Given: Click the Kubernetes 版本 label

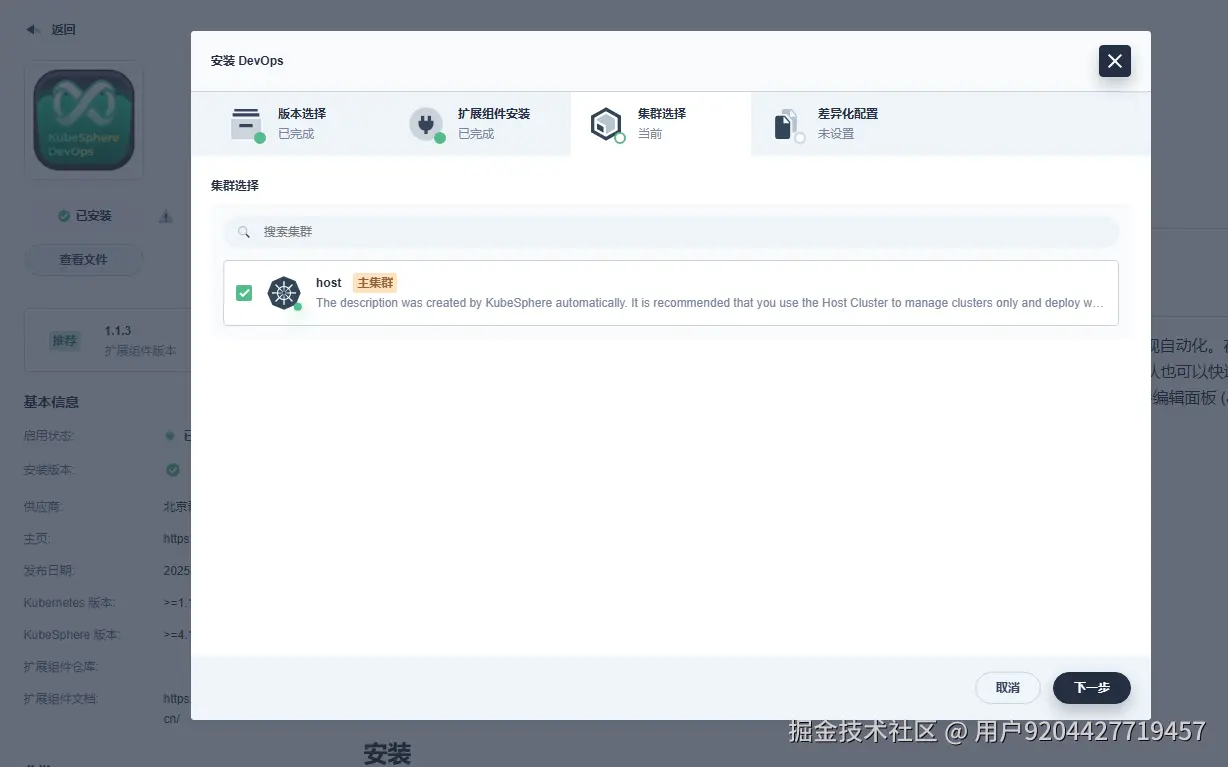Looking at the screenshot, I should (70, 603).
